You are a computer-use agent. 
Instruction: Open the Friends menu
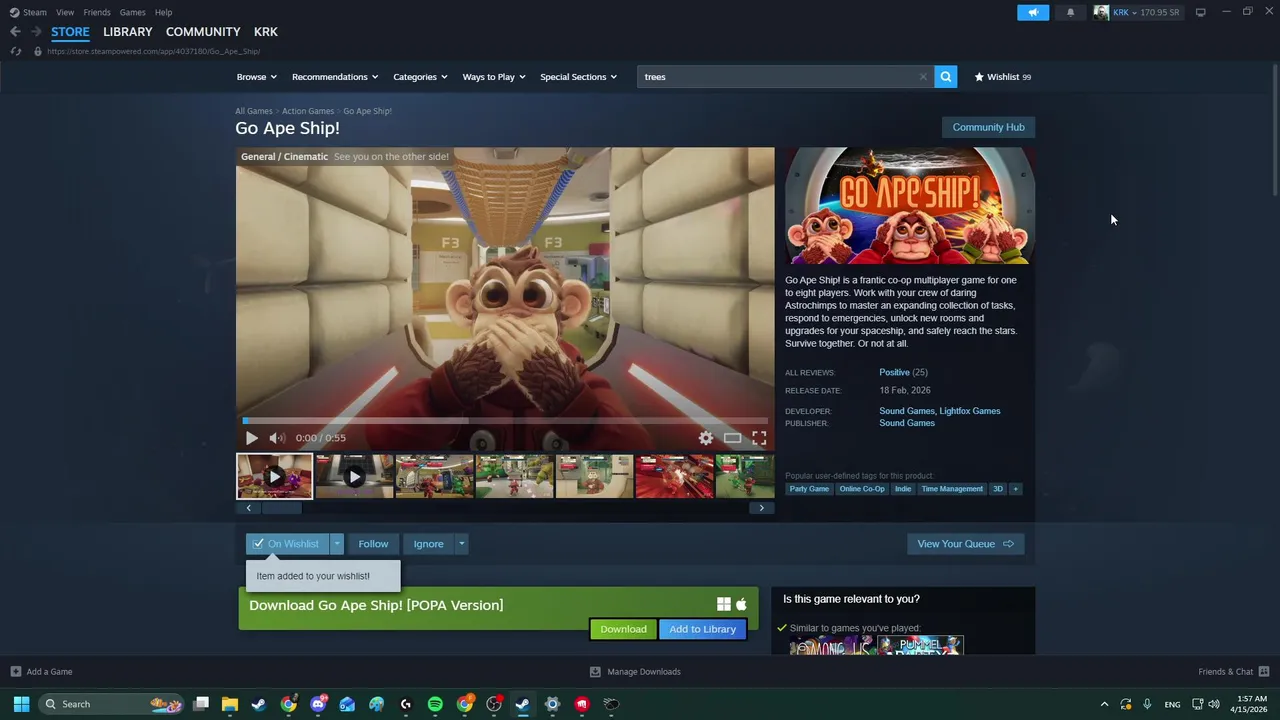(97, 12)
